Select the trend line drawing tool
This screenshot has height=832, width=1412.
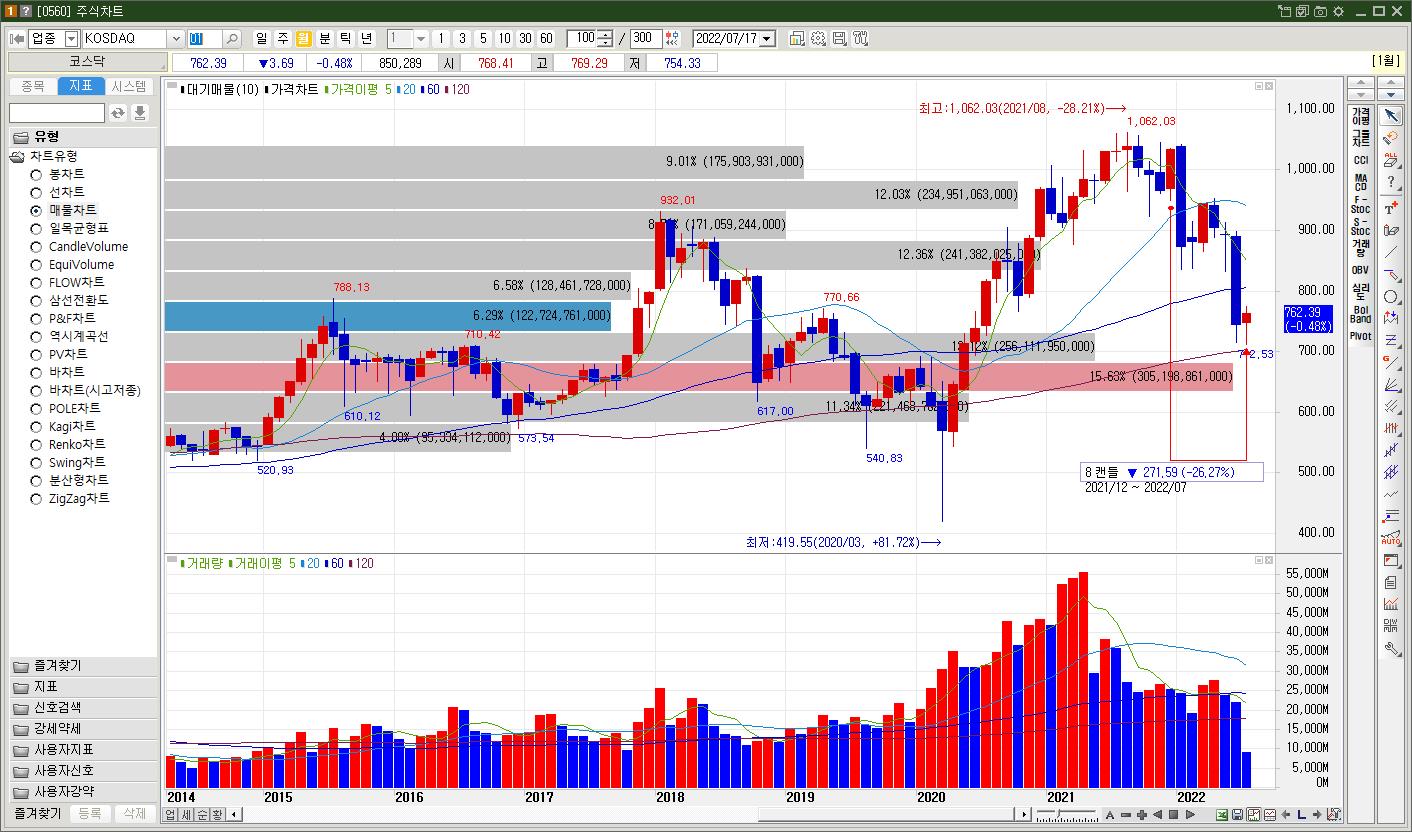1390,252
